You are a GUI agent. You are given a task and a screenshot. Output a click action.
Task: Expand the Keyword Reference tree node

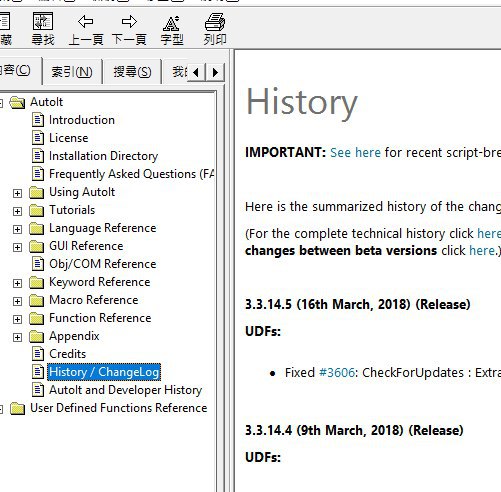pos(17,283)
